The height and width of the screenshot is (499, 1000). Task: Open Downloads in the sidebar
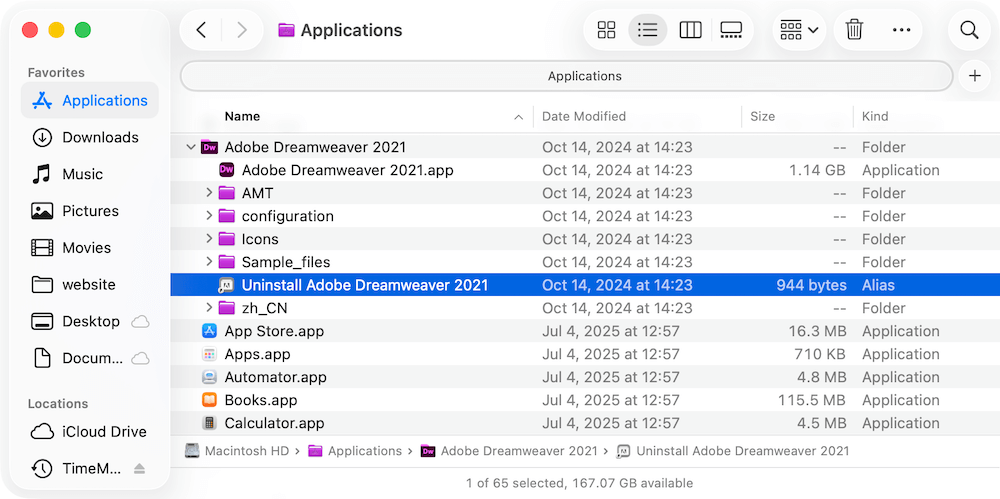(90, 137)
